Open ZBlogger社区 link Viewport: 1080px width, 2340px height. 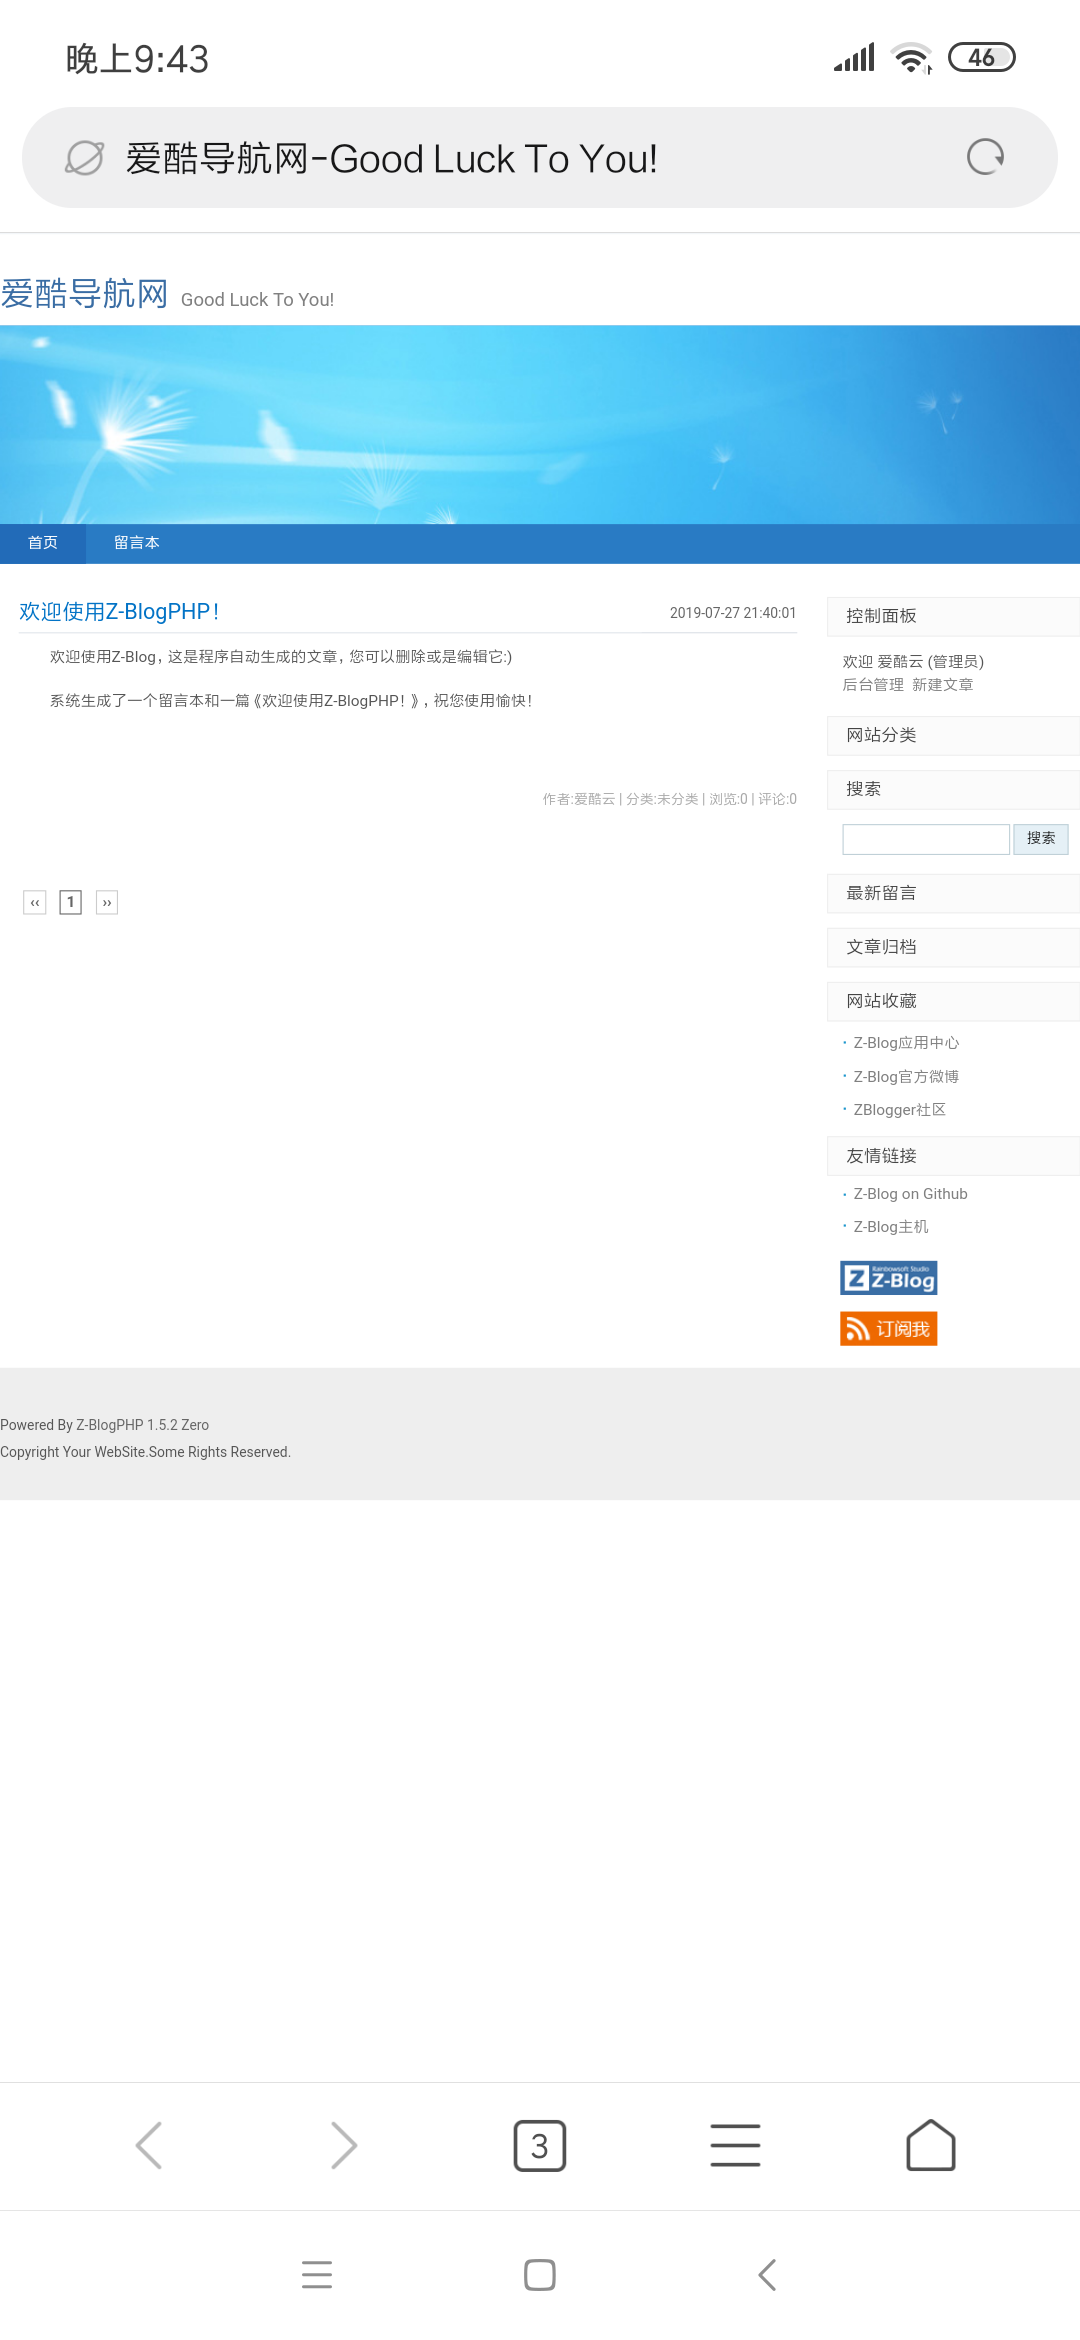900,1110
